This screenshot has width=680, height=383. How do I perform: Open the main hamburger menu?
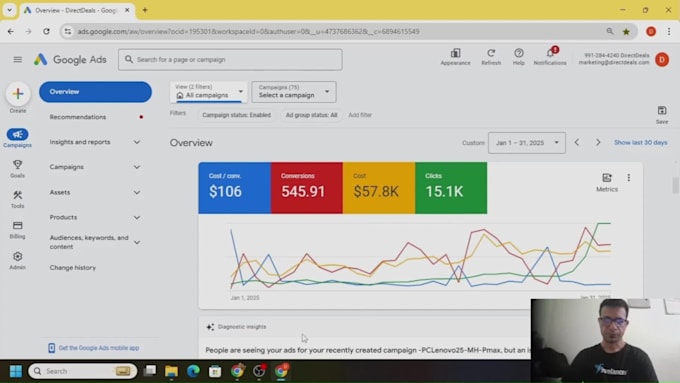point(17,59)
